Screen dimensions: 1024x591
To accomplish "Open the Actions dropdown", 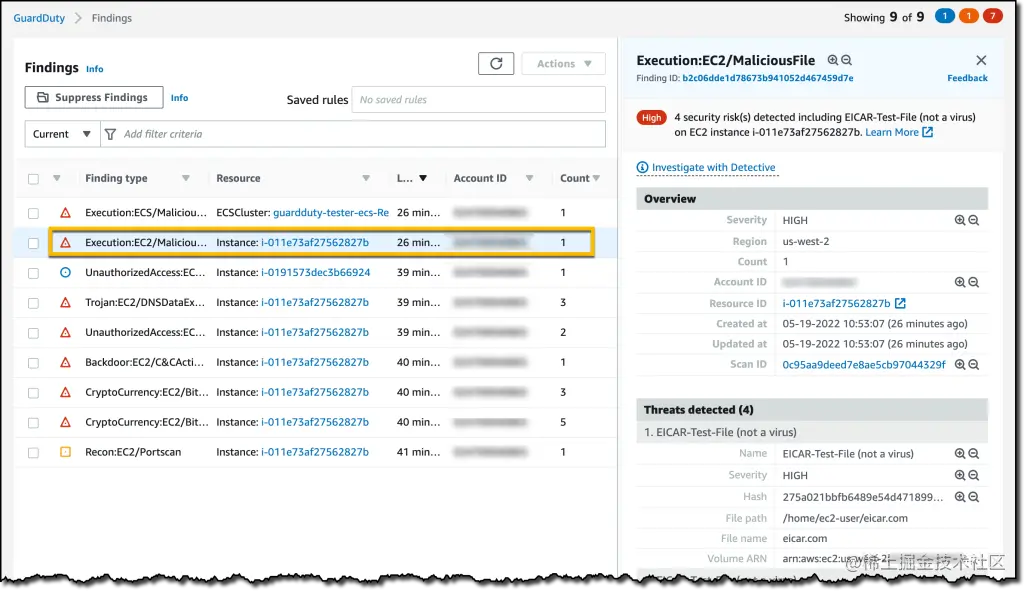I will 564,63.
